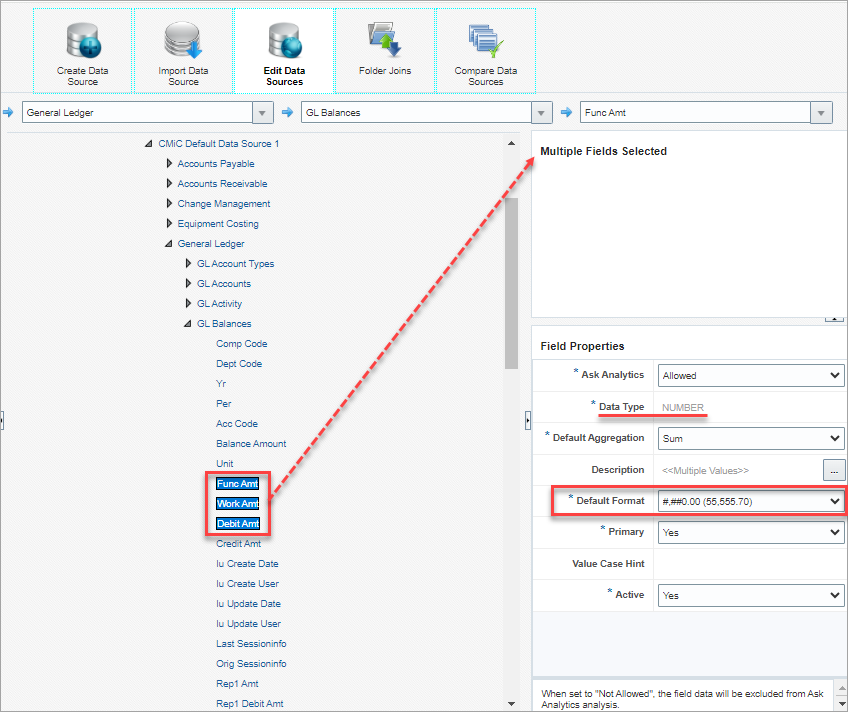The height and width of the screenshot is (712, 848).
Task: Click the help text scroll down arrow
Action: 842,704
